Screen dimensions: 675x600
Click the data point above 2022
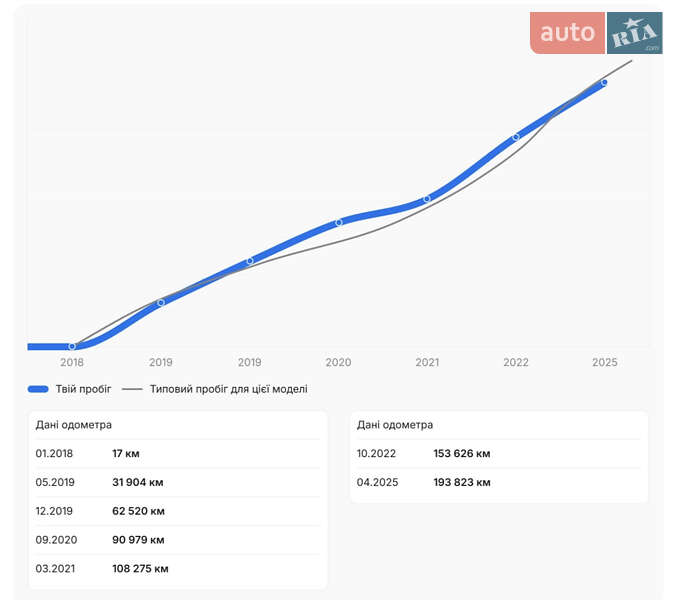pos(516,137)
